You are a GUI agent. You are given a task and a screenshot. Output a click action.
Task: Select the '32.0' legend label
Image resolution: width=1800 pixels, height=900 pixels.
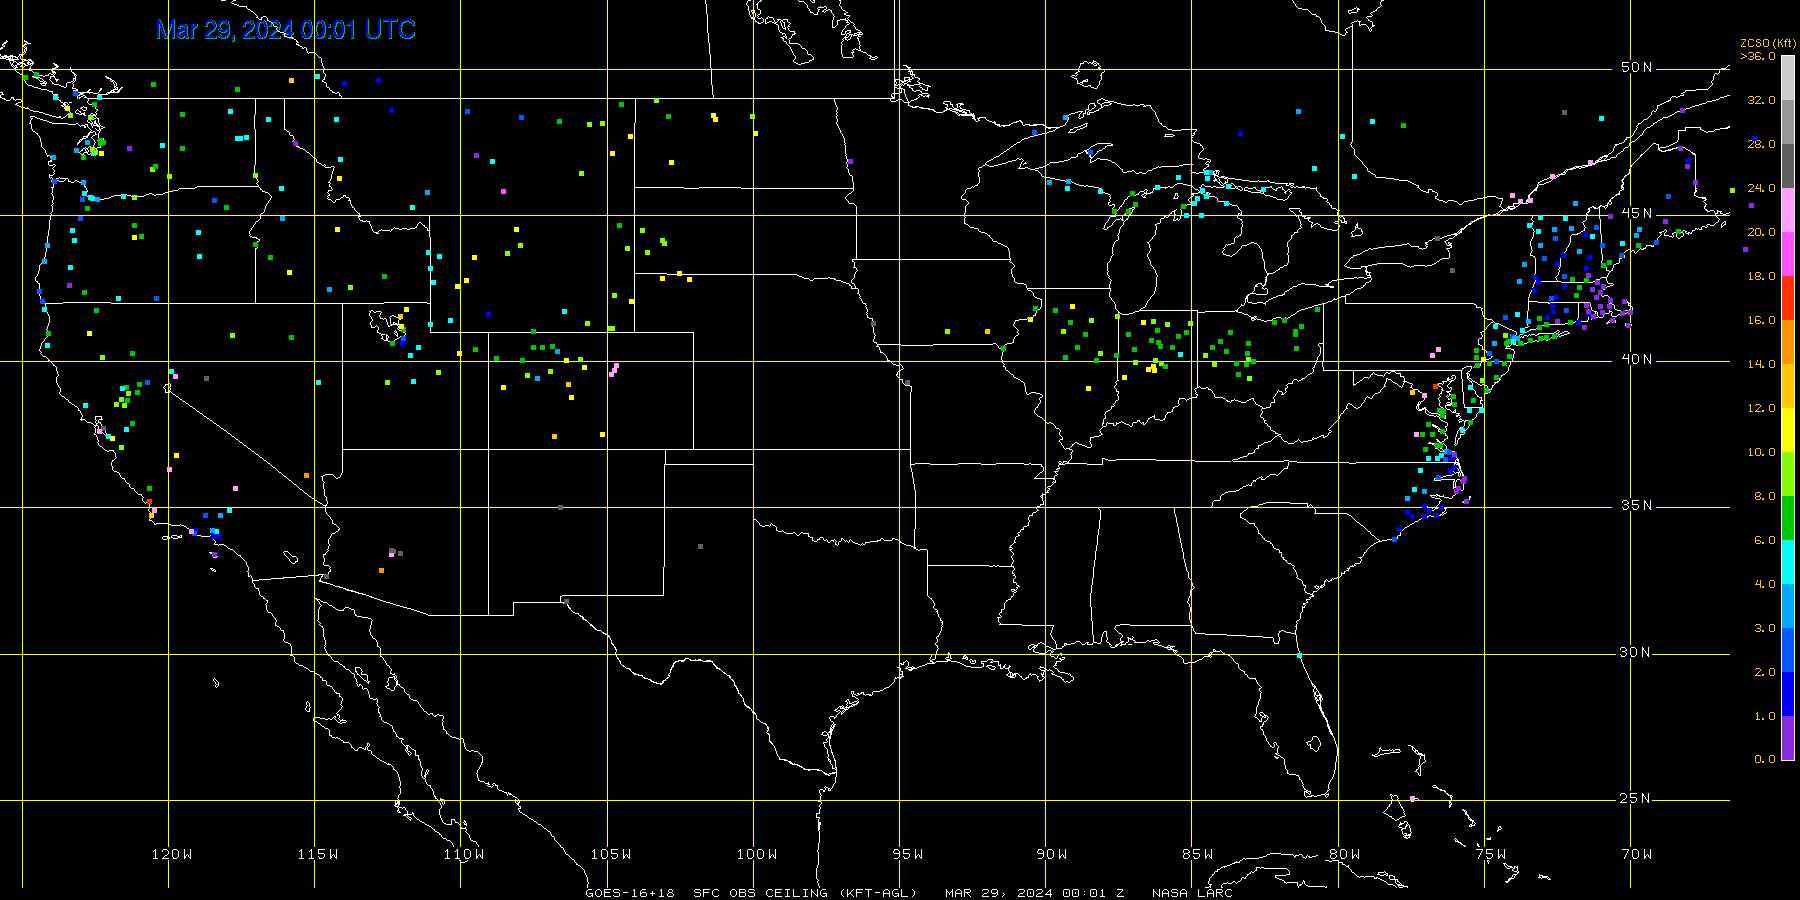click(1761, 100)
